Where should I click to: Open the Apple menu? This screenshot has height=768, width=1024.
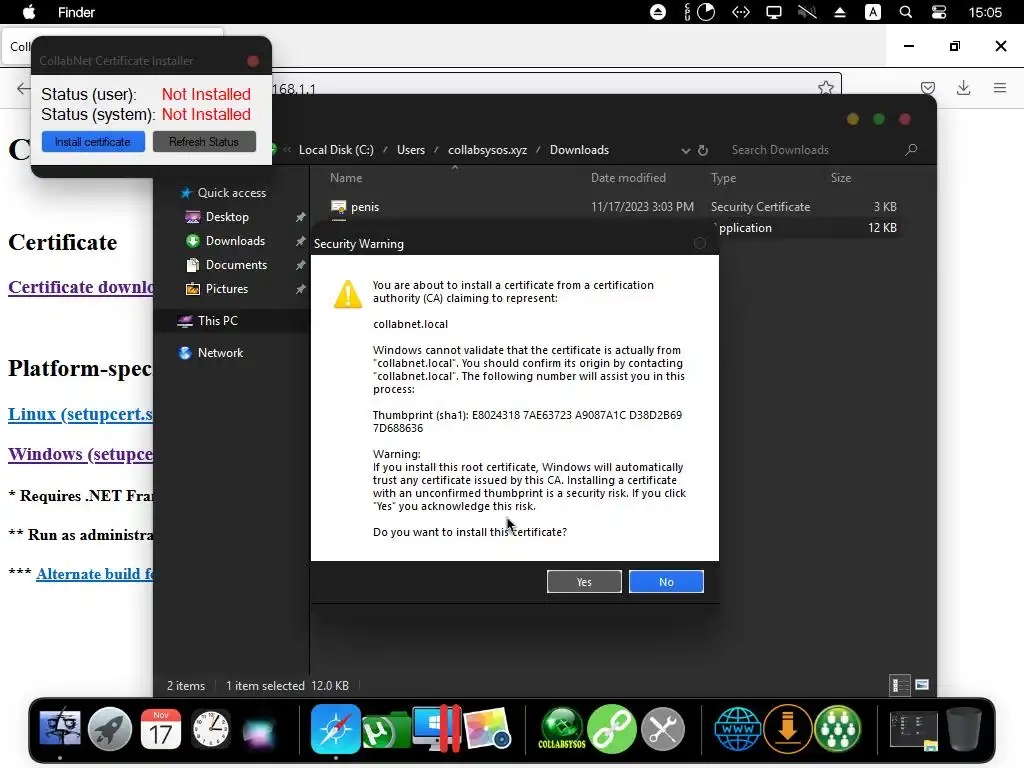click(29, 12)
